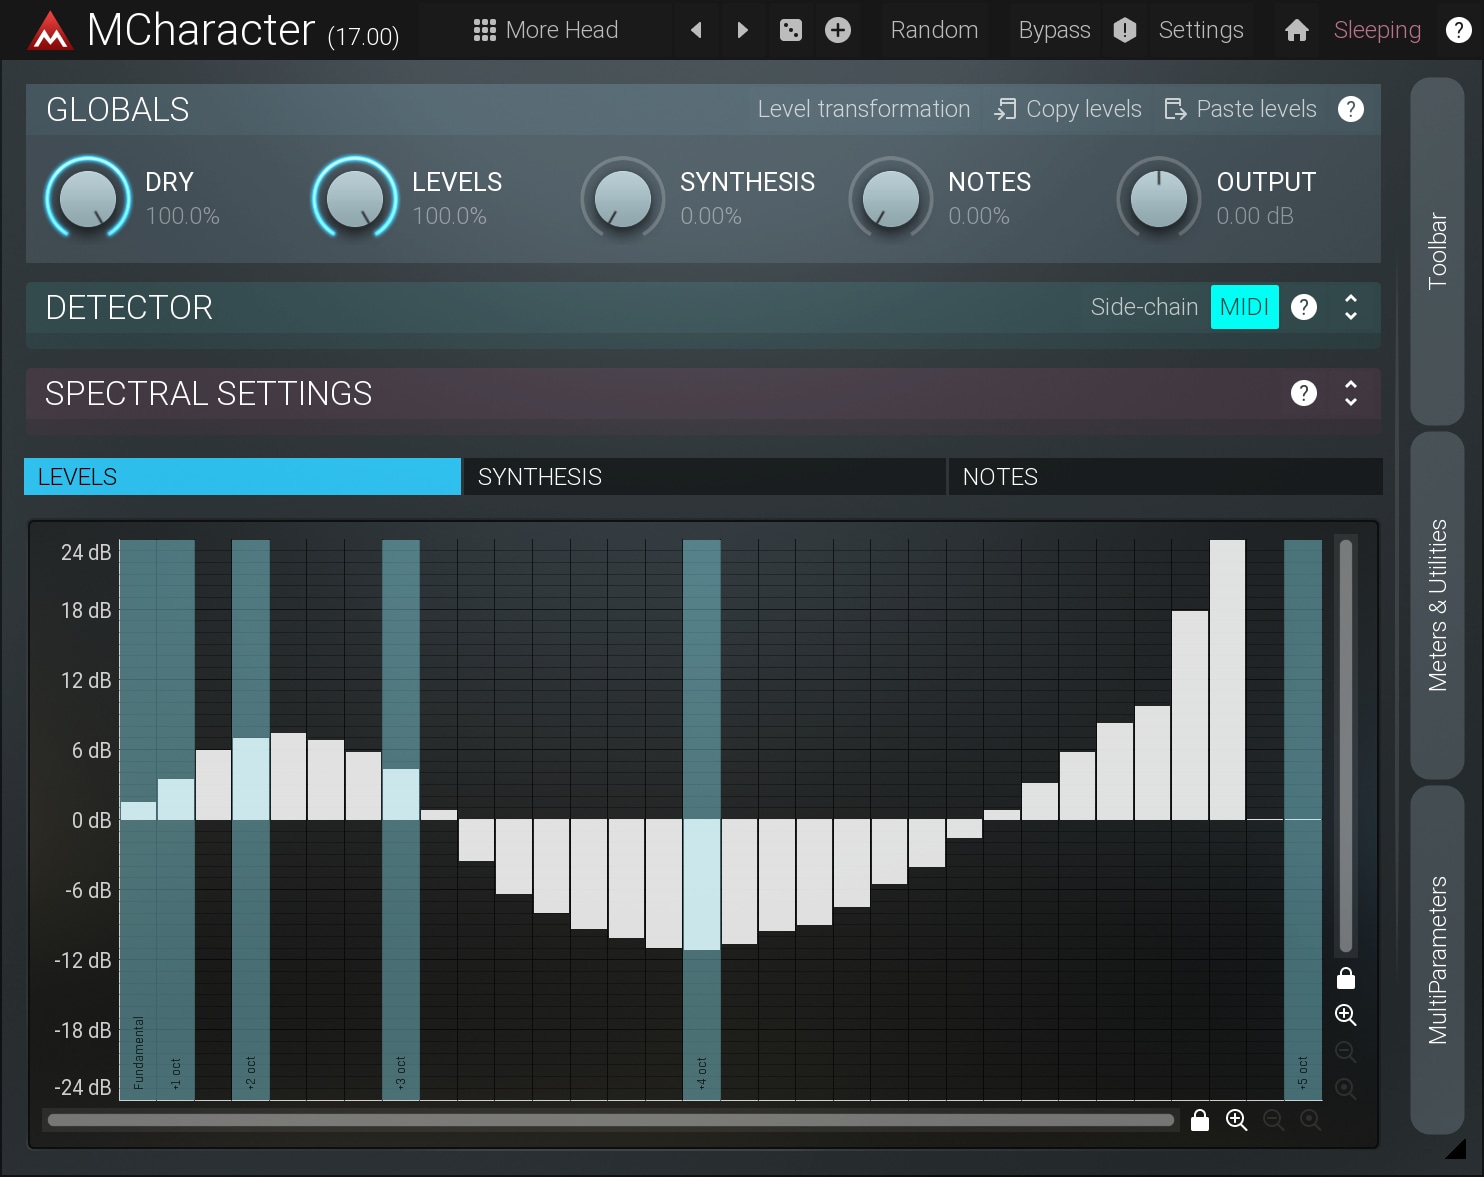Image resolution: width=1484 pixels, height=1177 pixels.
Task: Click the Paste levels button
Action: pyautogui.click(x=1241, y=109)
